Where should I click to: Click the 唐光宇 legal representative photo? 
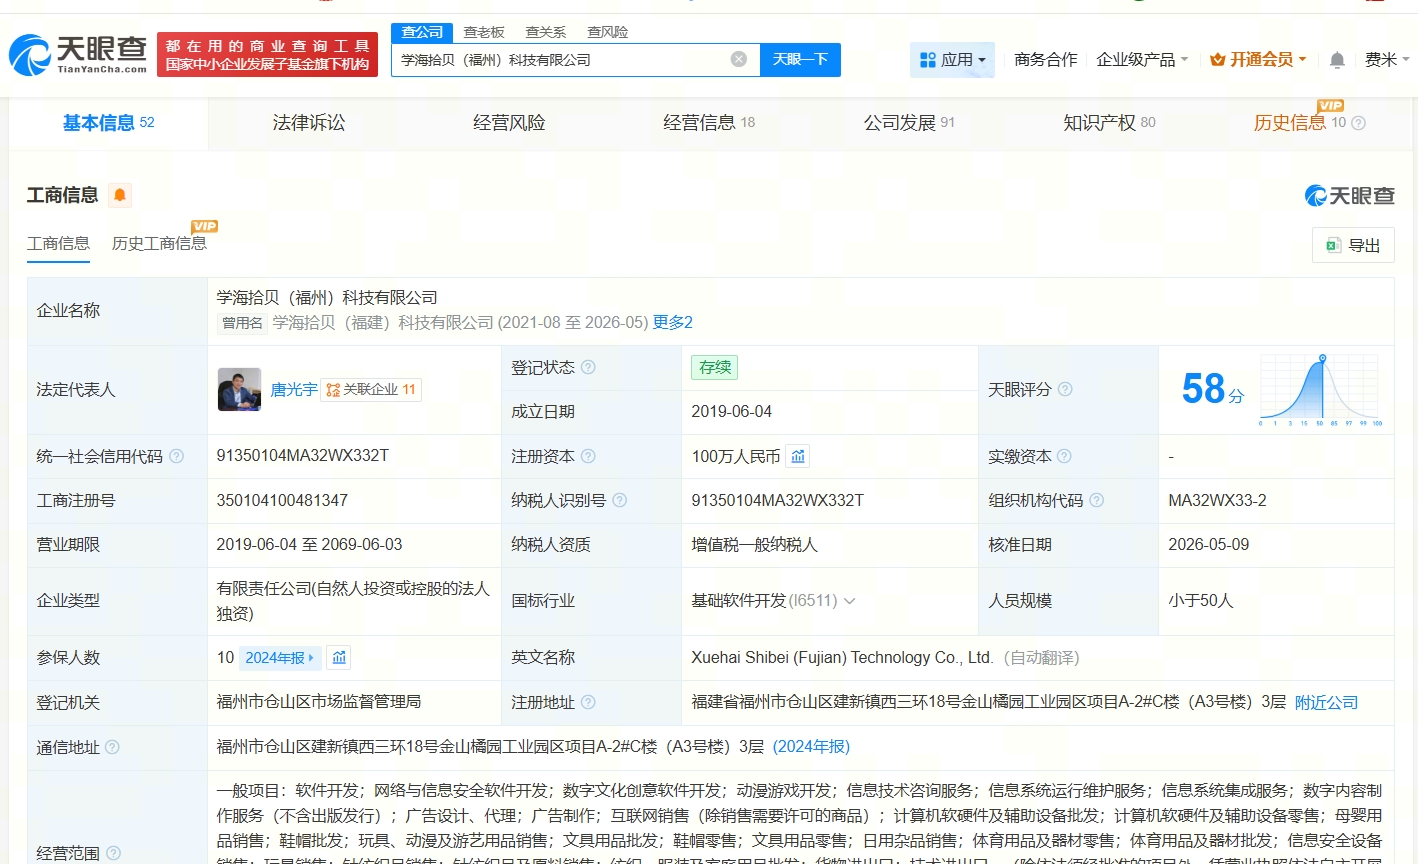point(239,389)
